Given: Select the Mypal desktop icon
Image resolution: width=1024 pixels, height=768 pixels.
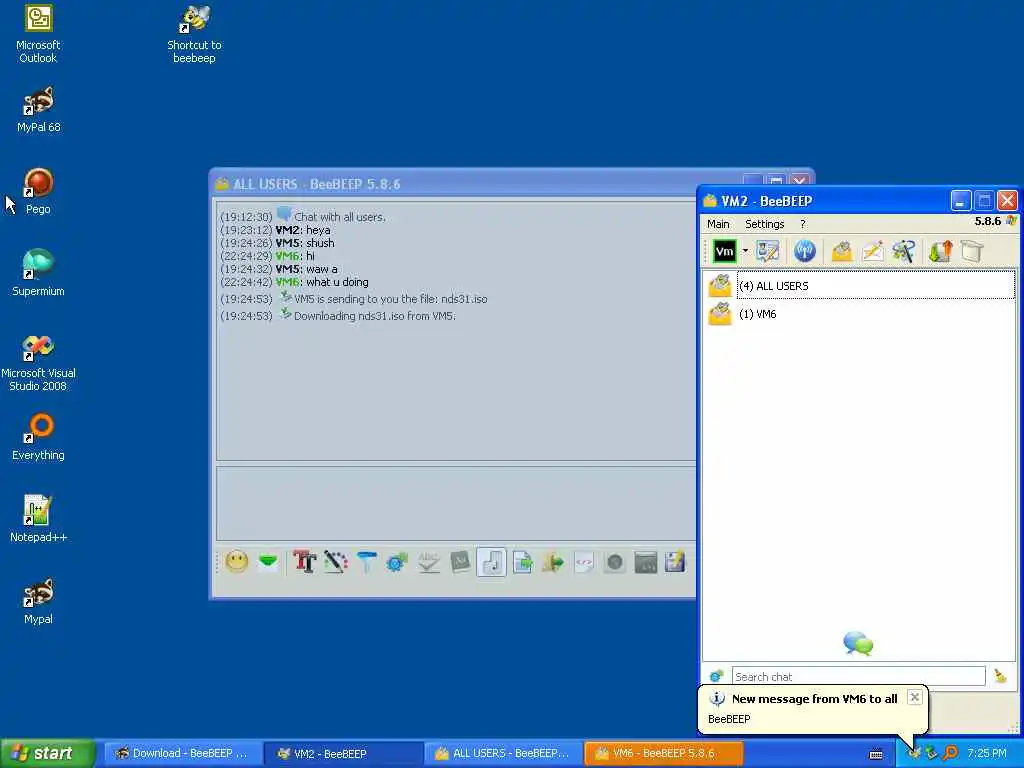Looking at the screenshot, I should [x=38, y=601].
